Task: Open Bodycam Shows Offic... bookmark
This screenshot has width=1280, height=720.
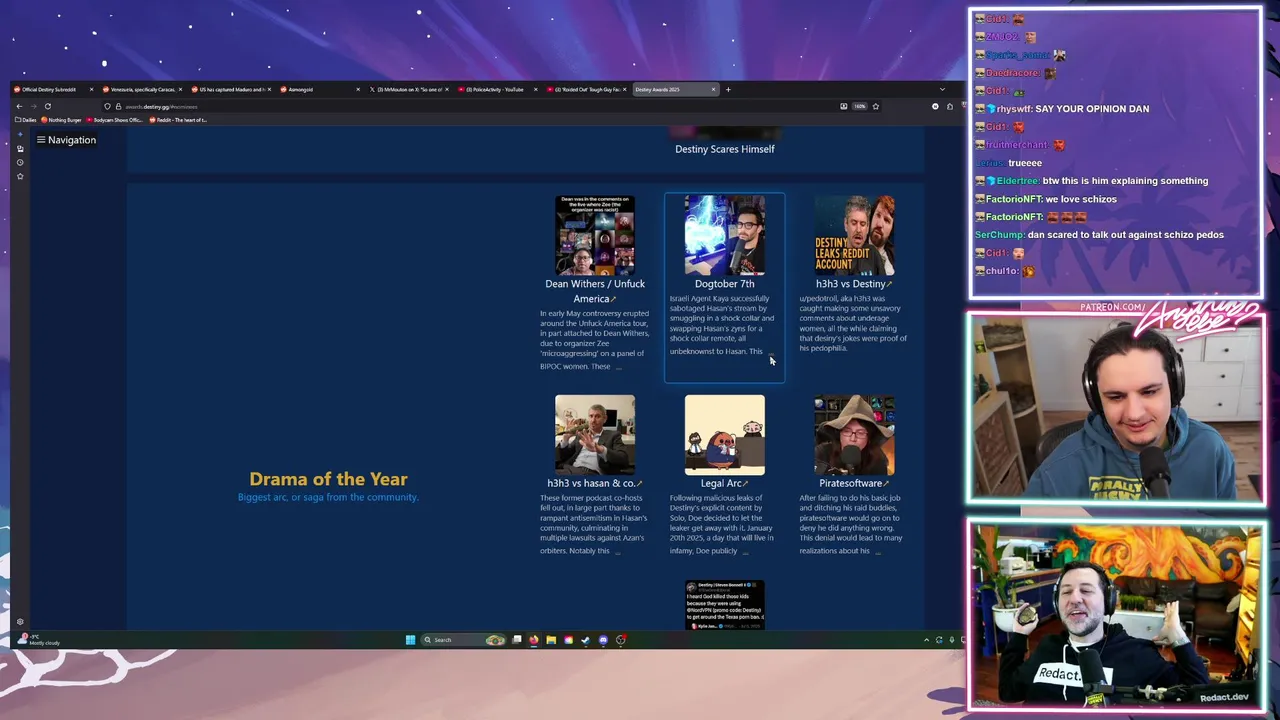Action: (x=115, y=120)
